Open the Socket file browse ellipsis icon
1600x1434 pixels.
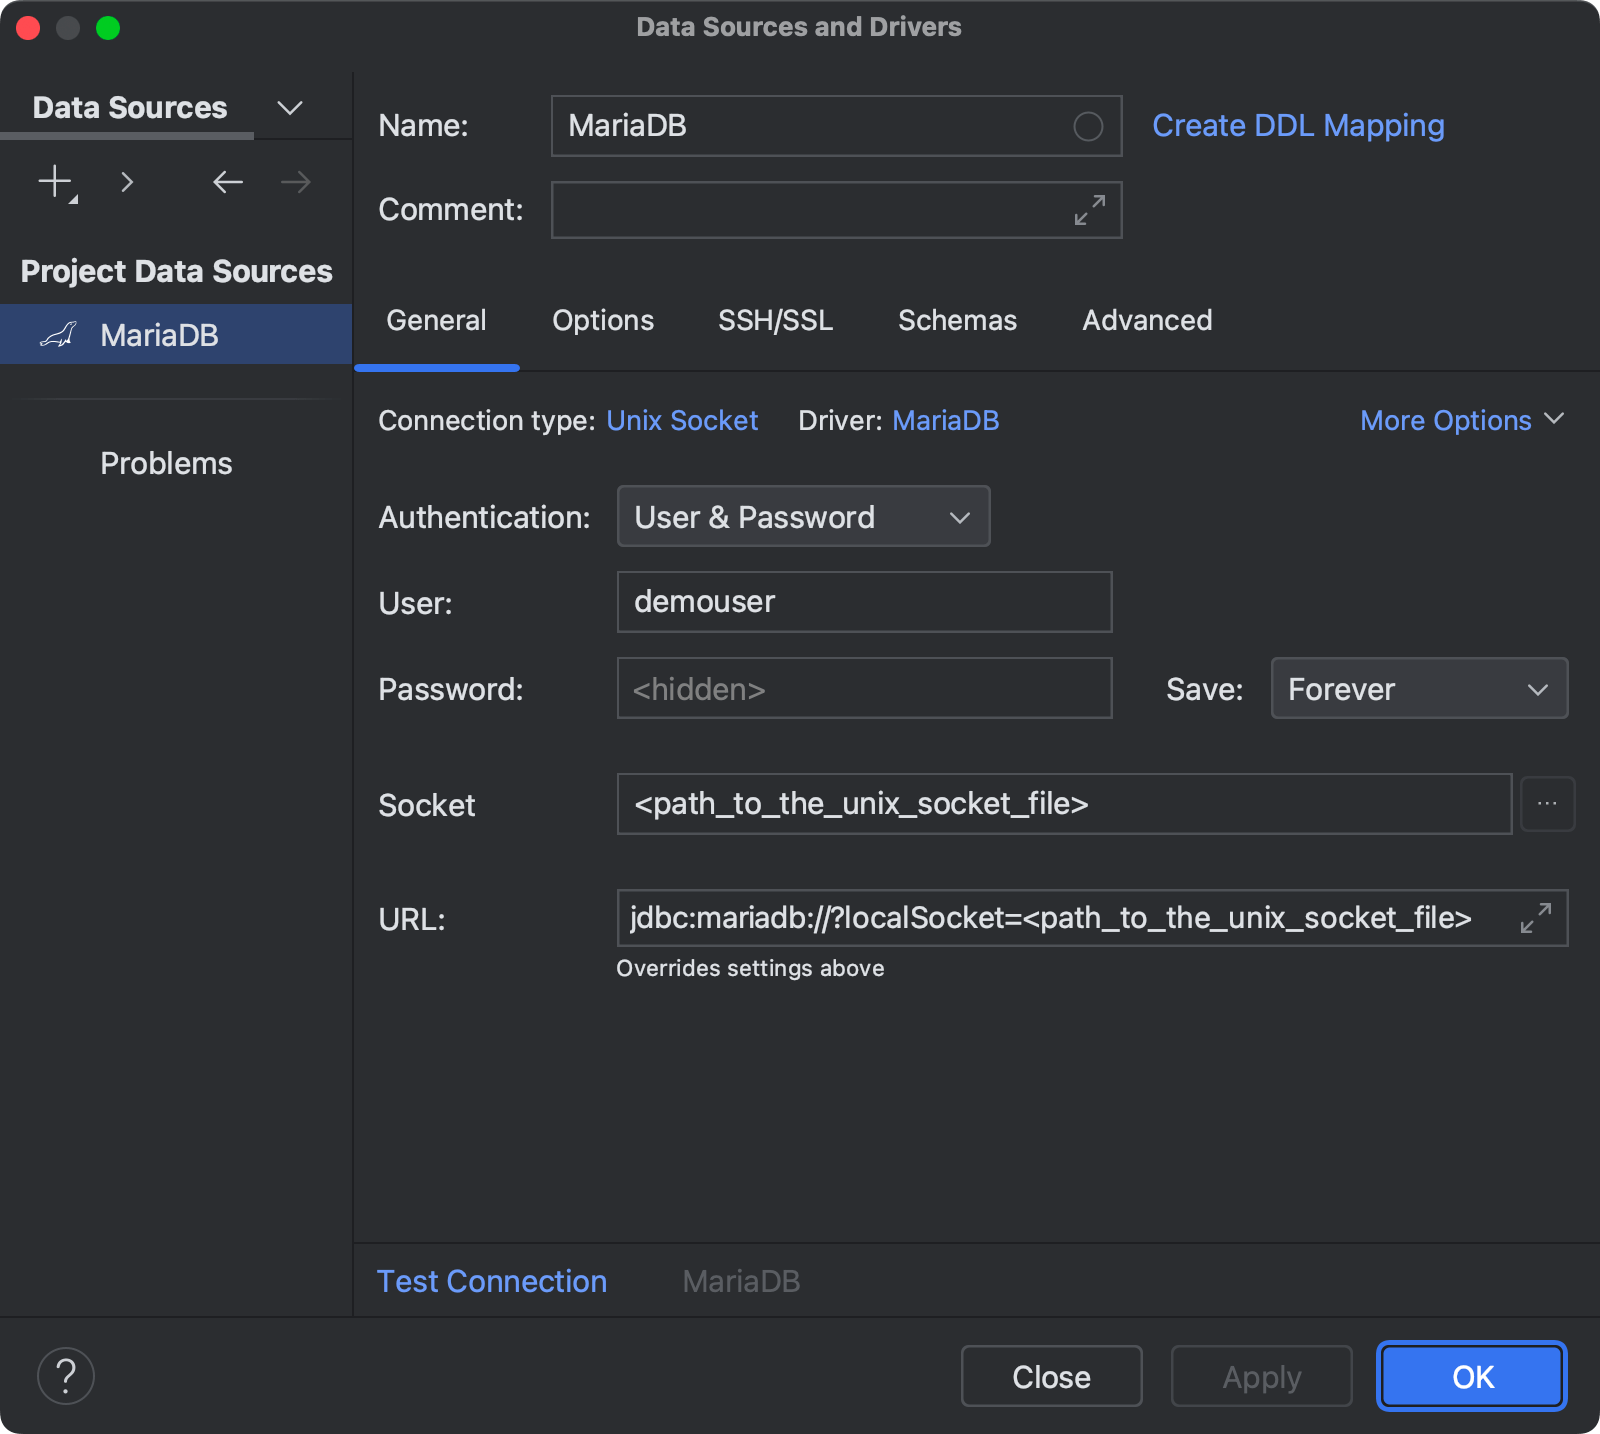(x=1547, y=803)
